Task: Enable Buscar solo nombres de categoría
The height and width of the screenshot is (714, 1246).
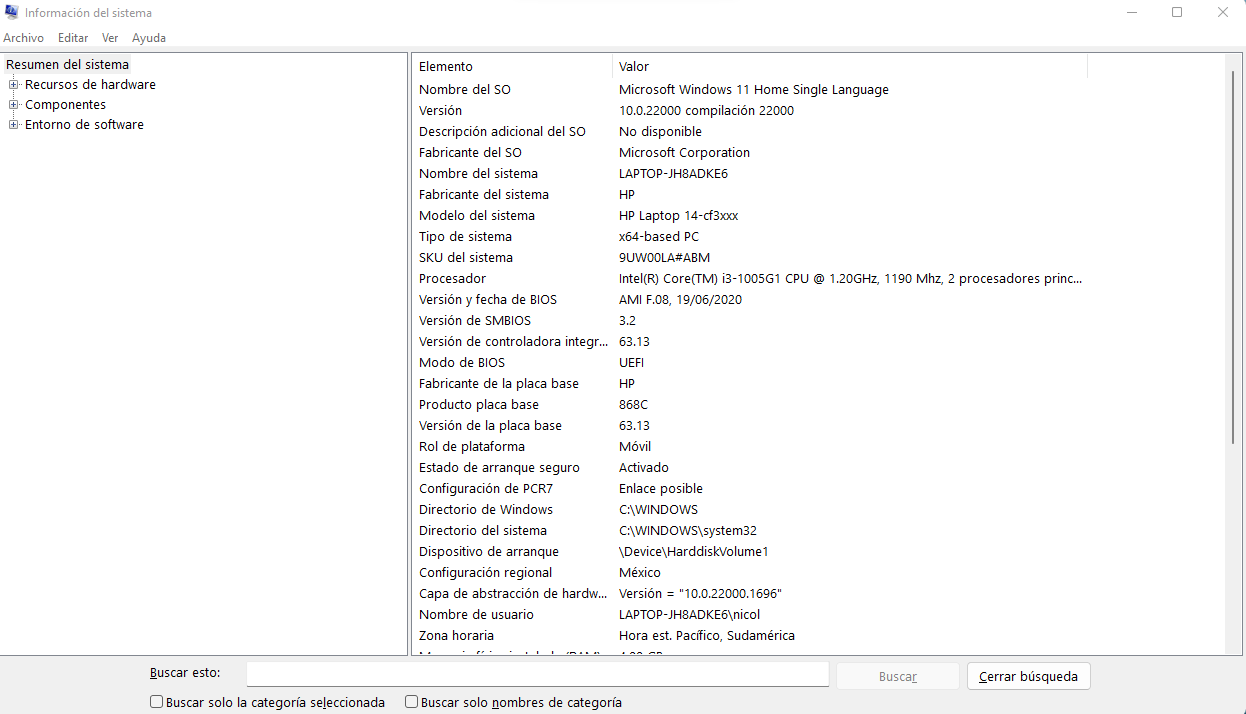Action: (x=412, y=703)
